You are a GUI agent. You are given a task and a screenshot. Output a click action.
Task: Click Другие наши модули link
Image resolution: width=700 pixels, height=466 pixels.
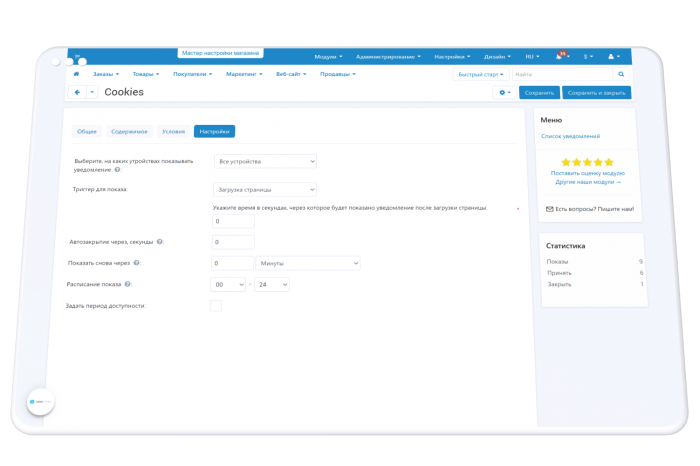(x=588, y=182)
